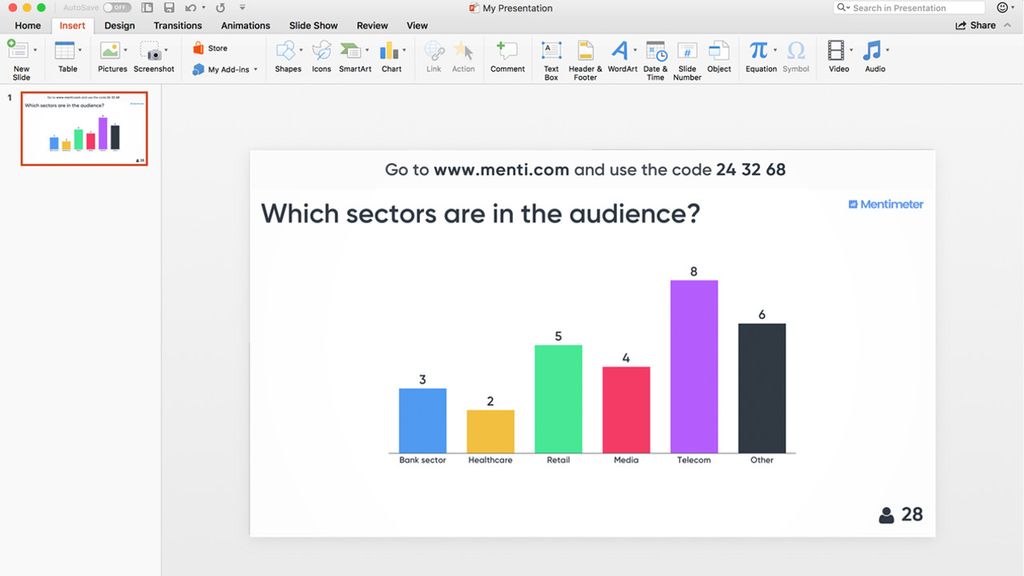The height and width of the screenshot is (576, 1024).
Task: Insert an Equation
Action: [x=760, y=57]
